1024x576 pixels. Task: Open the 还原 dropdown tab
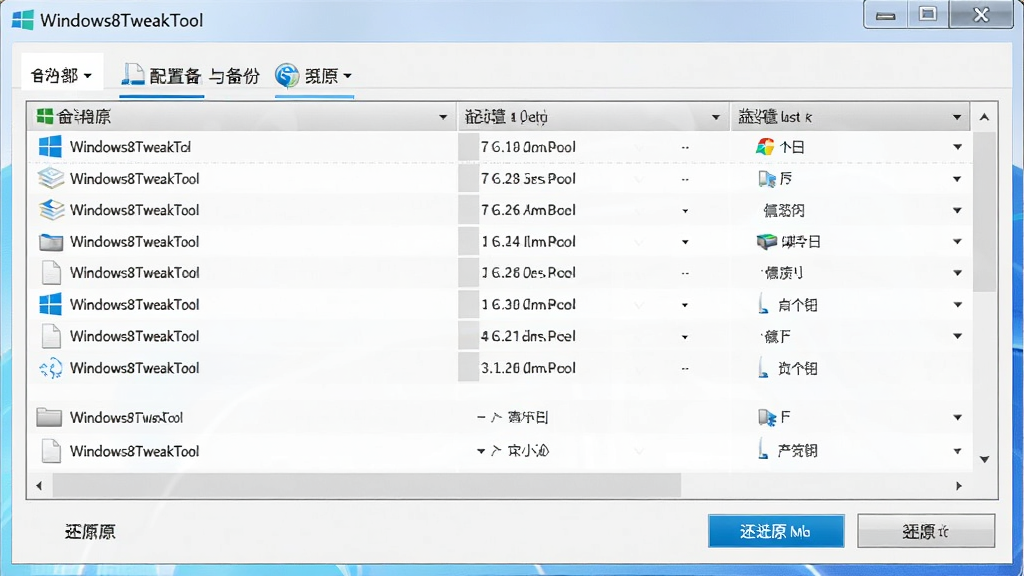pos(314,75)
